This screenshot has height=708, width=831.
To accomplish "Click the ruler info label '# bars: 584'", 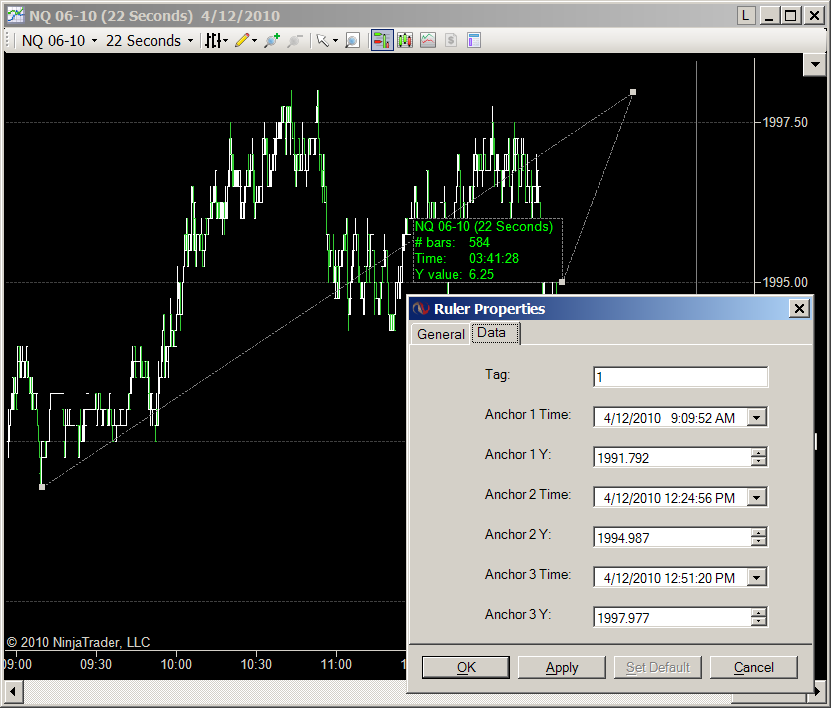I will pos(452,243).
